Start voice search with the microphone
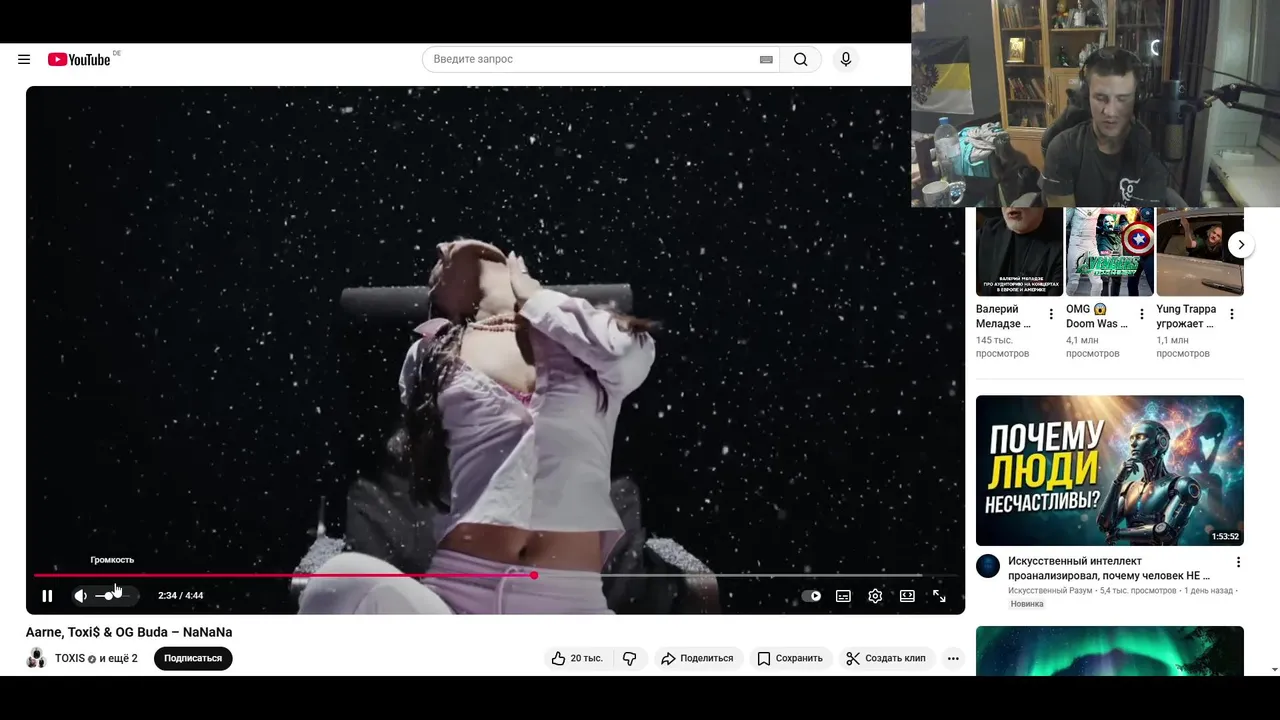Image resolution: width=1280 pixels, height=720 pixels. click(846, 59)
